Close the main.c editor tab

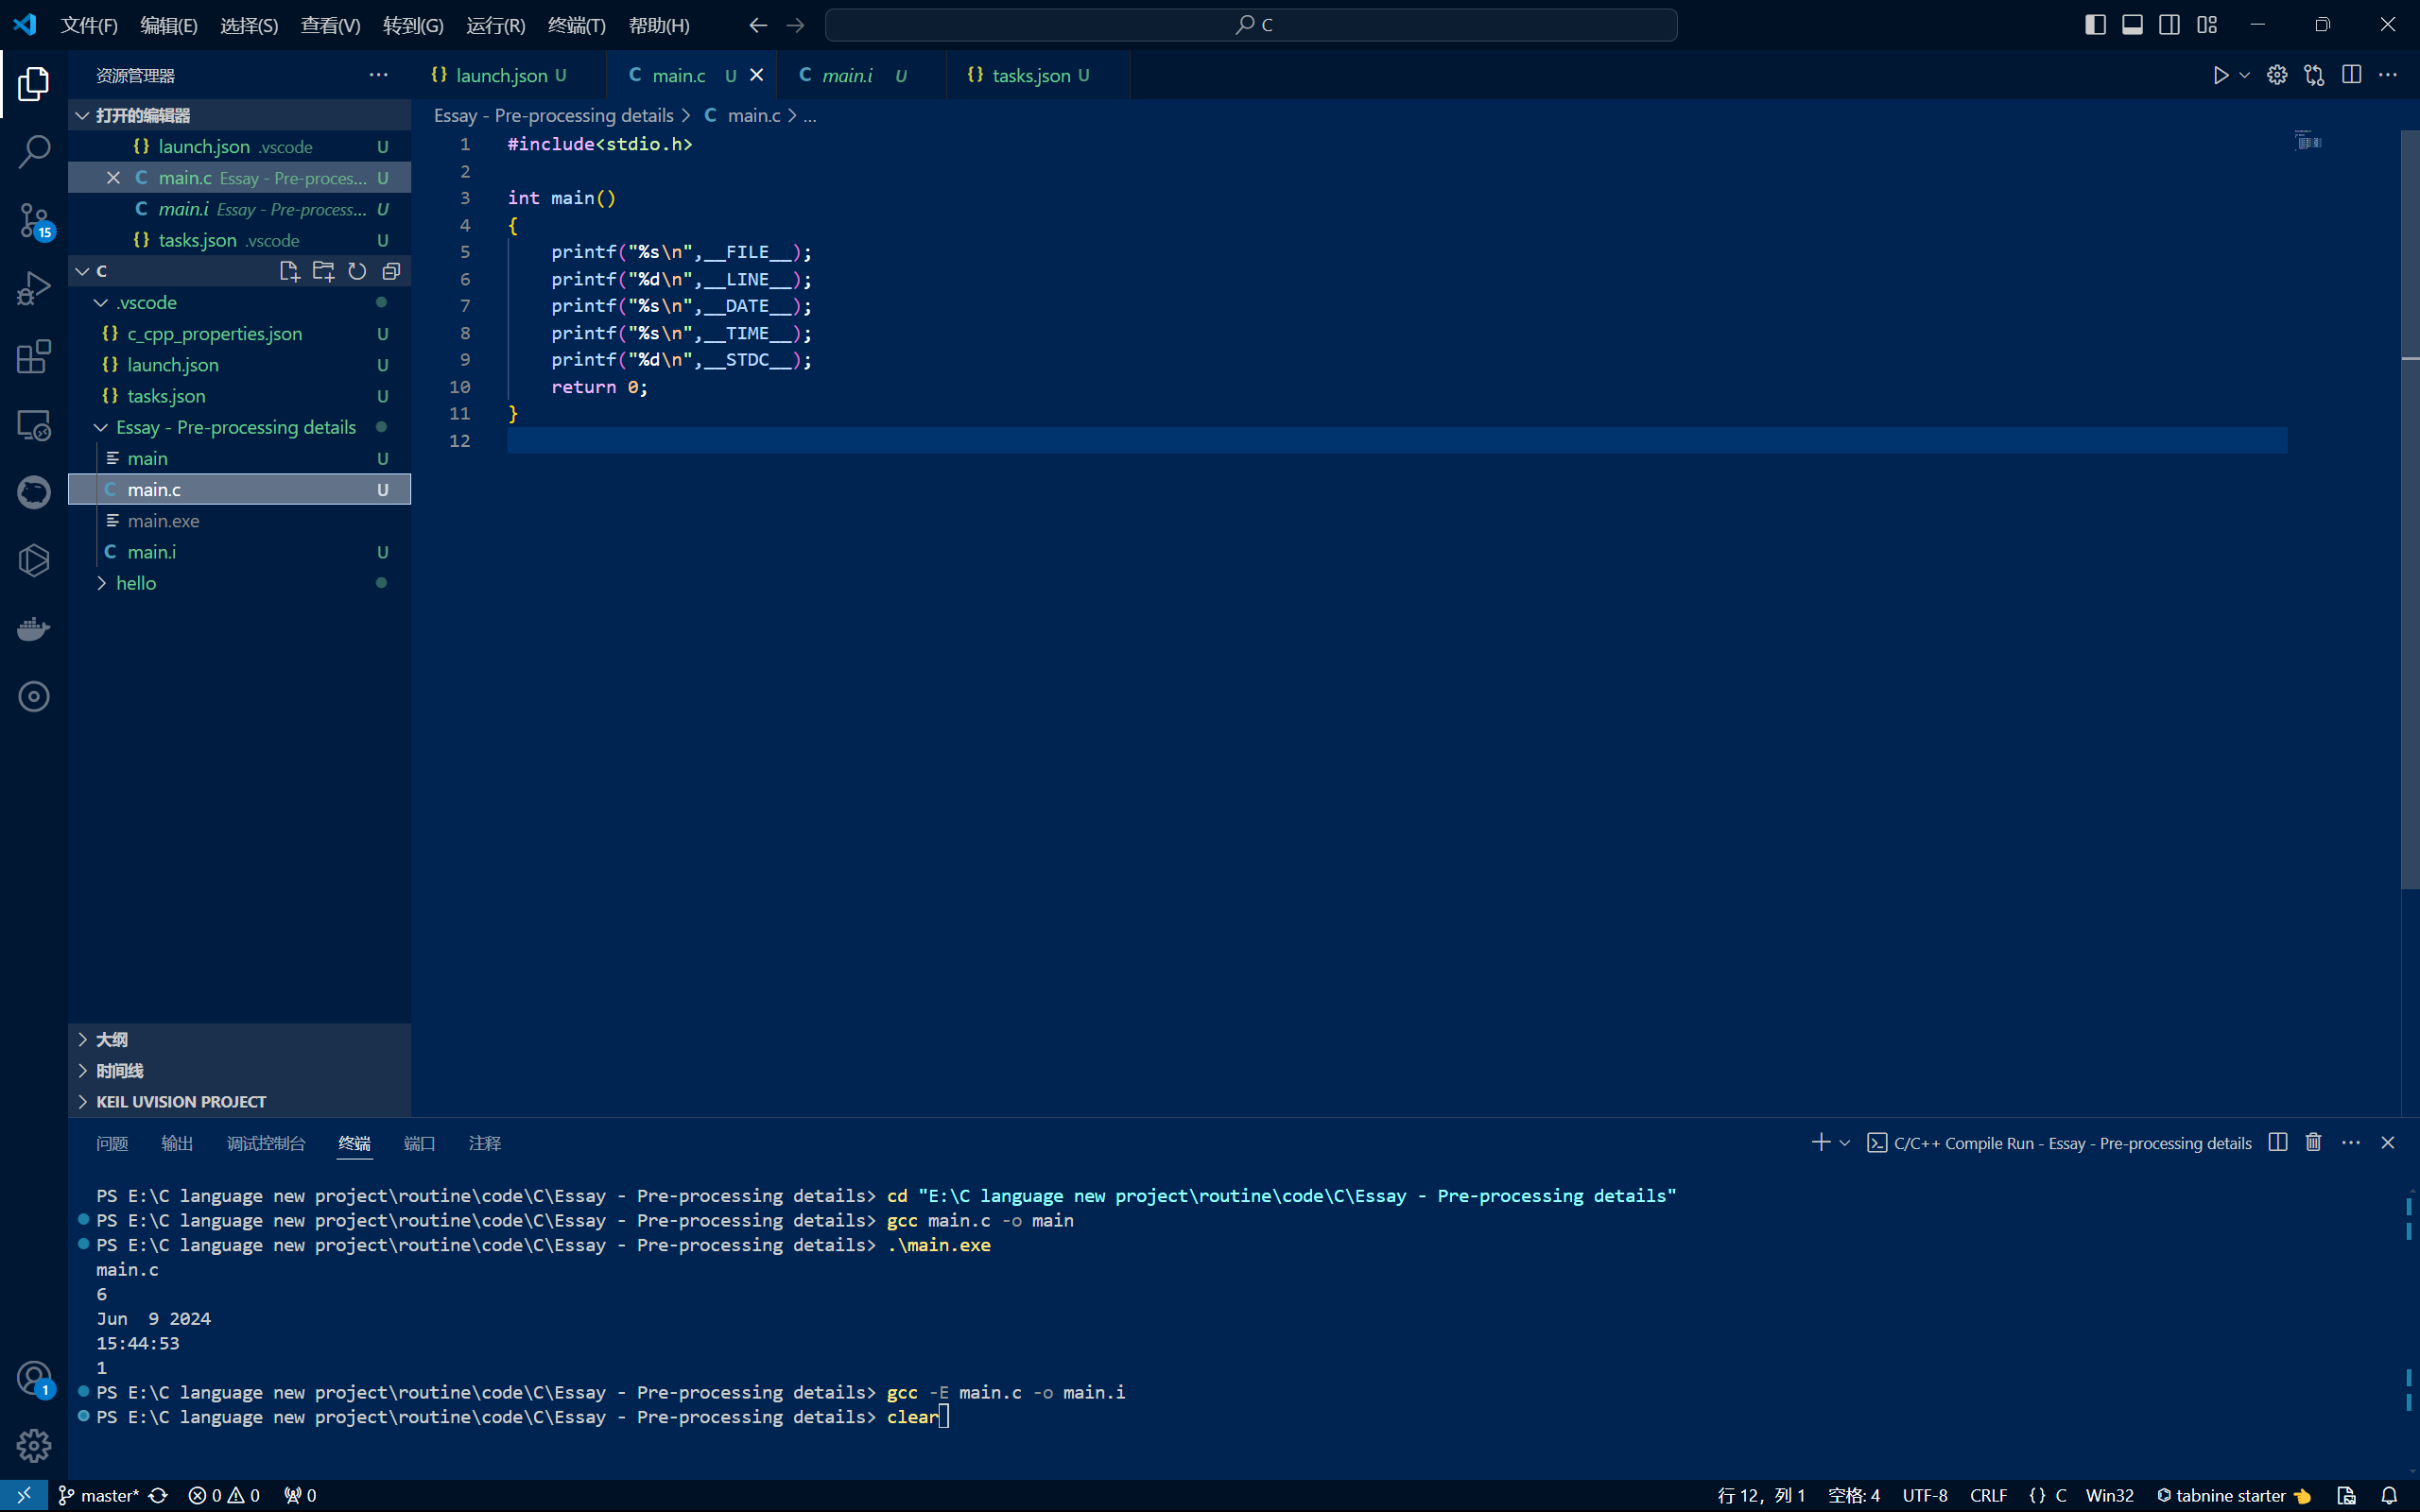tap(757, 75)
